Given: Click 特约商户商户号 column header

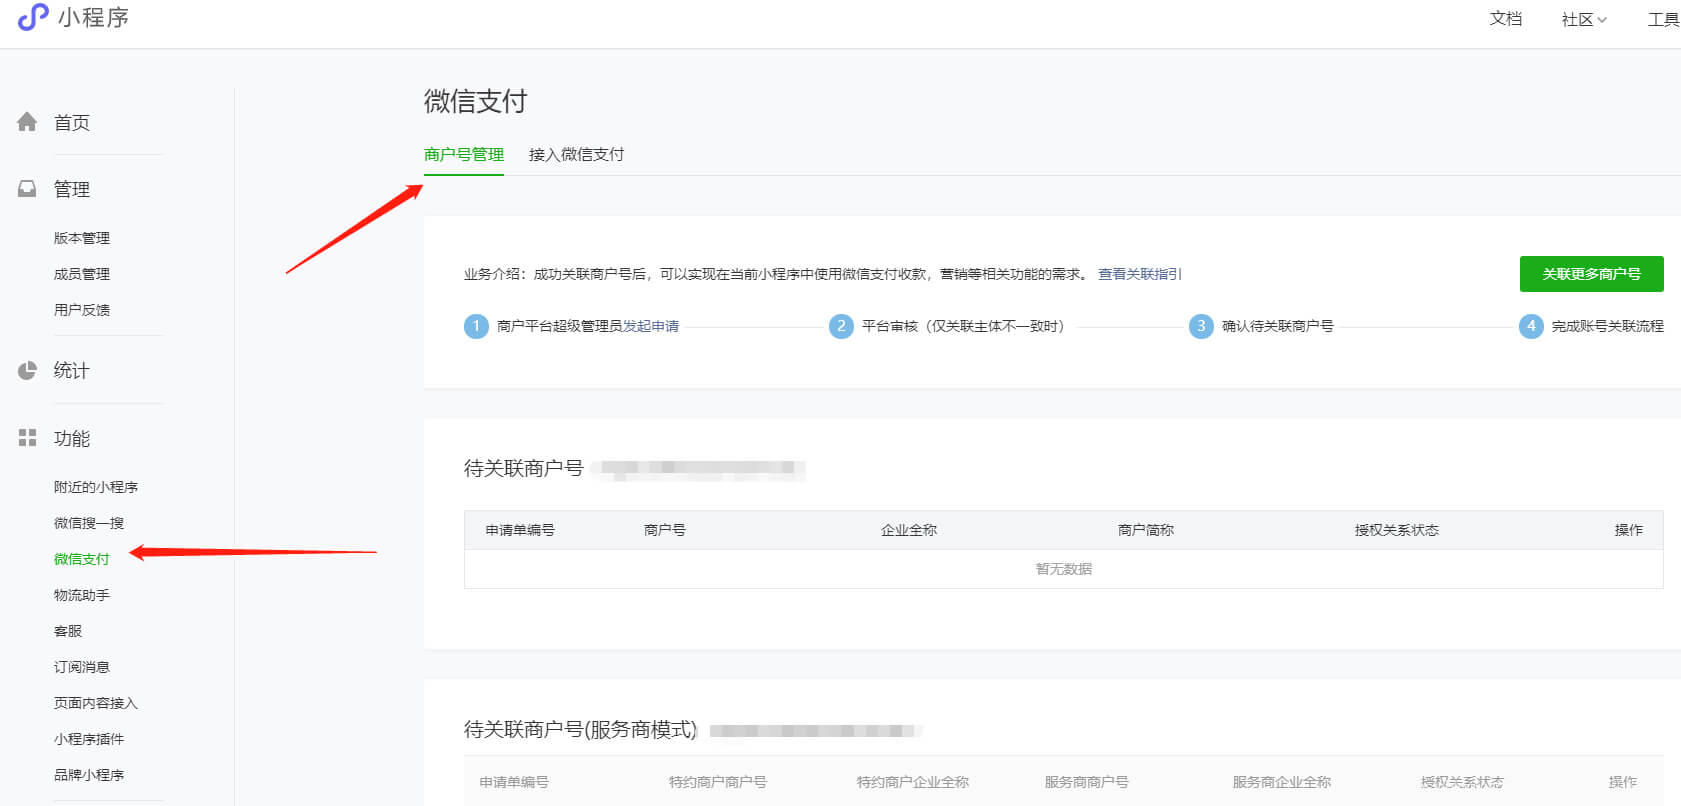Looking at the screenshot, I should point(718,782).
